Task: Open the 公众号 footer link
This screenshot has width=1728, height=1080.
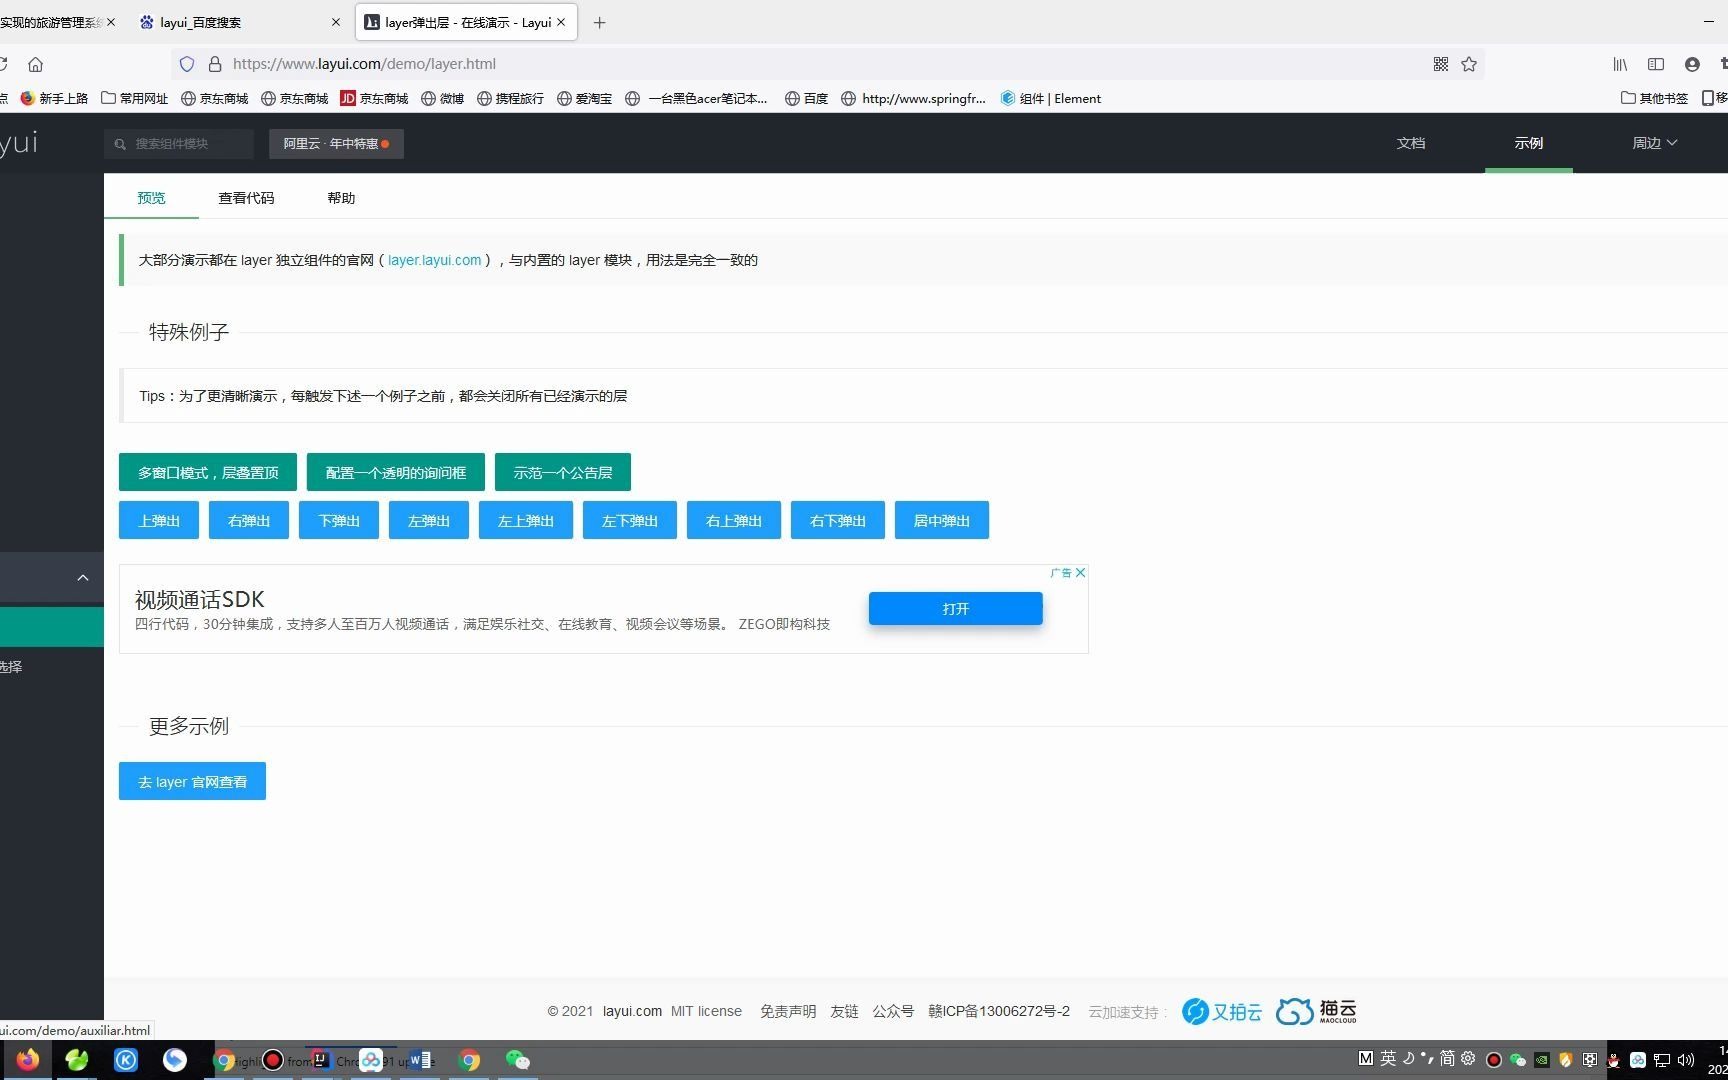Action: click(x=893, y=1011)
